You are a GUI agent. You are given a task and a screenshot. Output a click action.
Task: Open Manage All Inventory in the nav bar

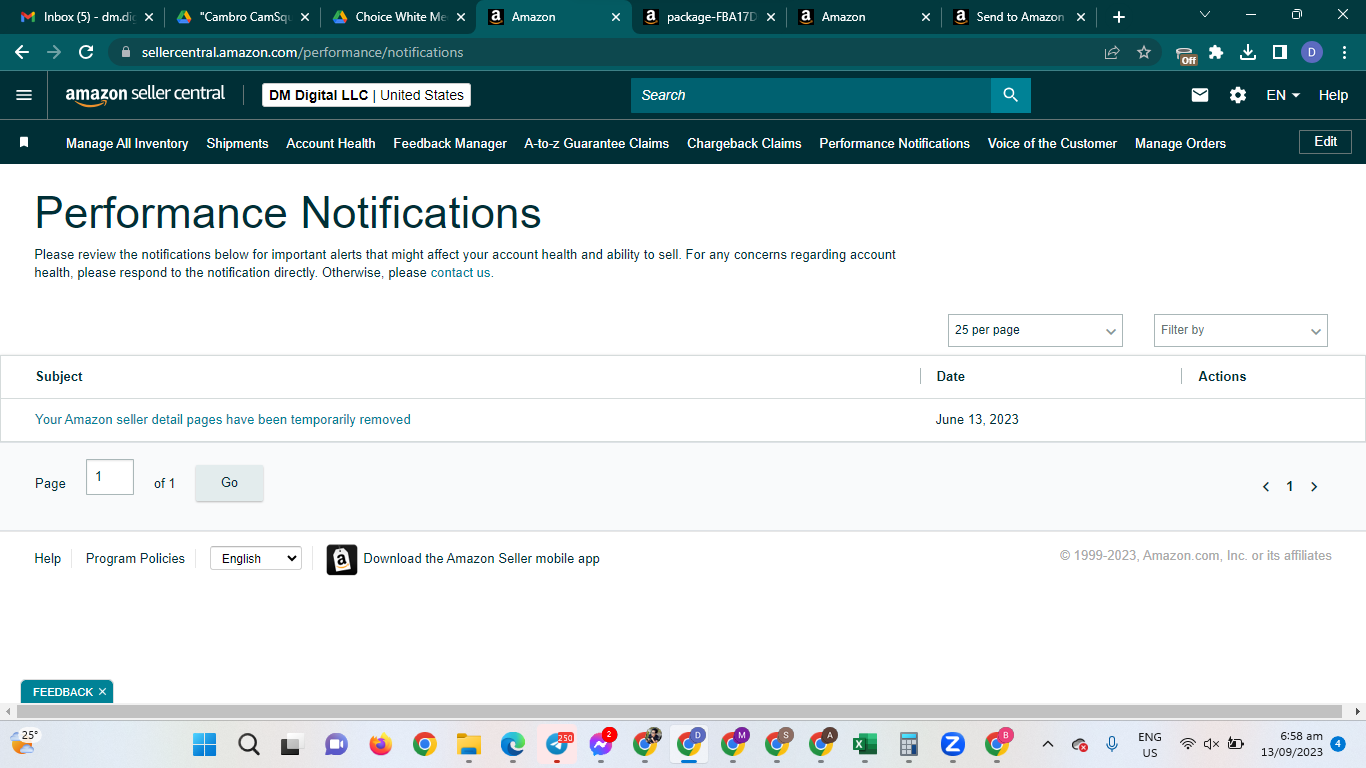(127, 143)
